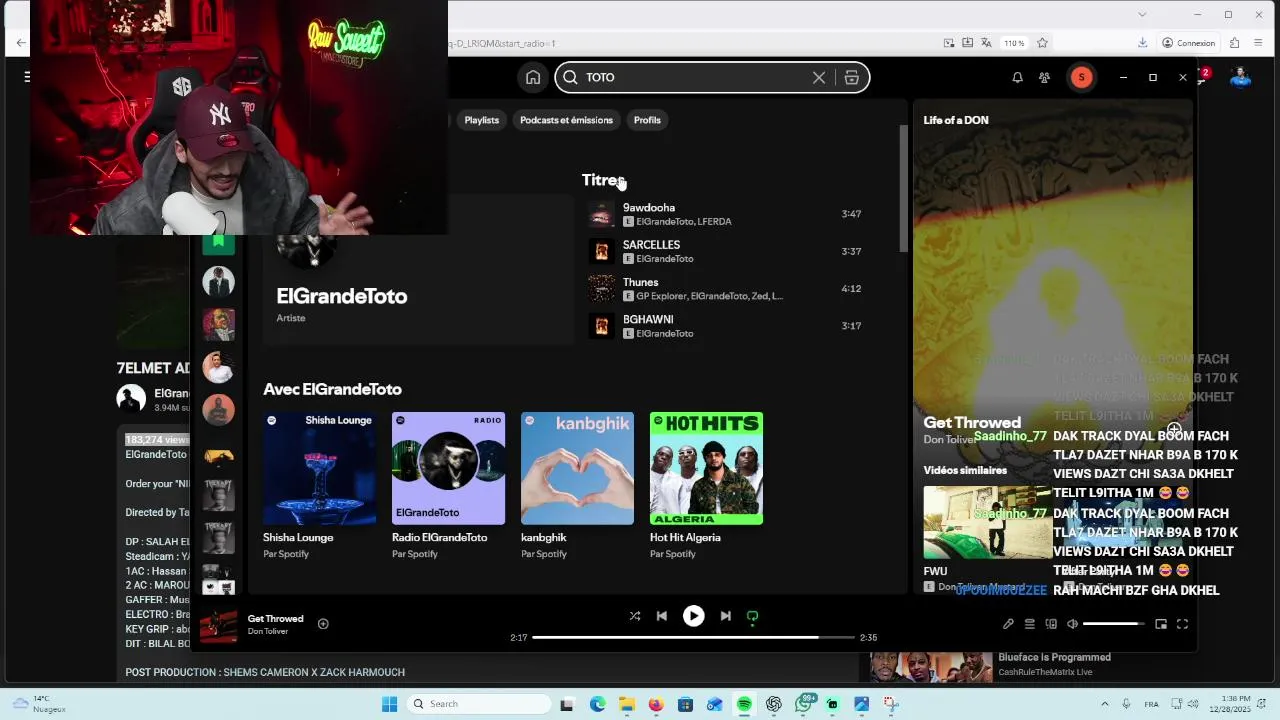
Task: Open WhatsApp from the taskbar
Action: [x=804, y=704]
